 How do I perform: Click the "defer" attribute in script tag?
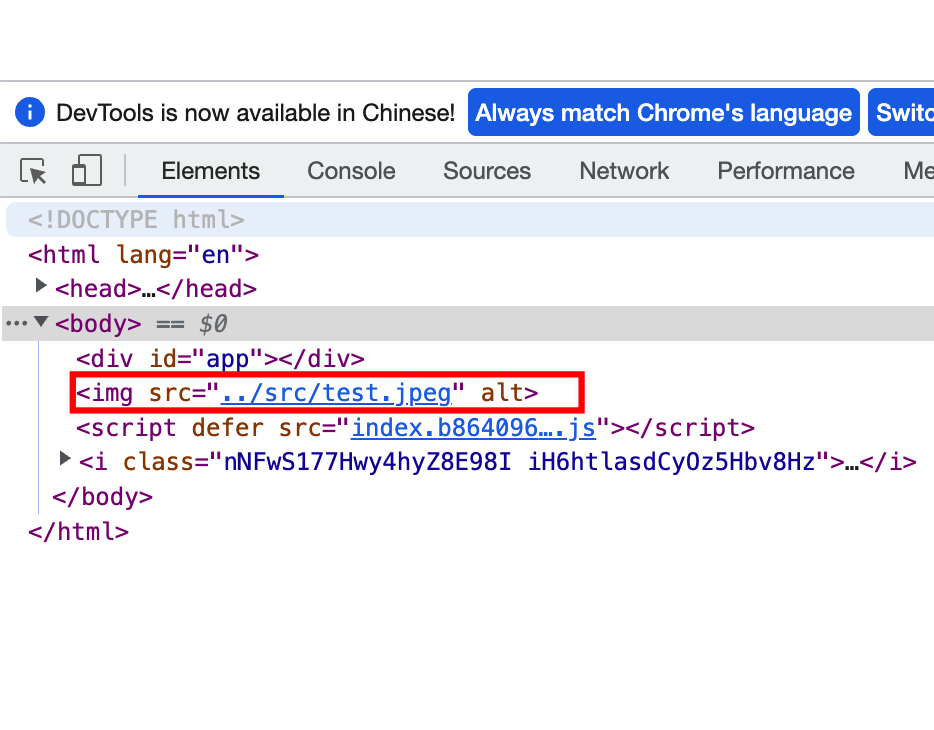pyautogui.click(x=227, y=428)
